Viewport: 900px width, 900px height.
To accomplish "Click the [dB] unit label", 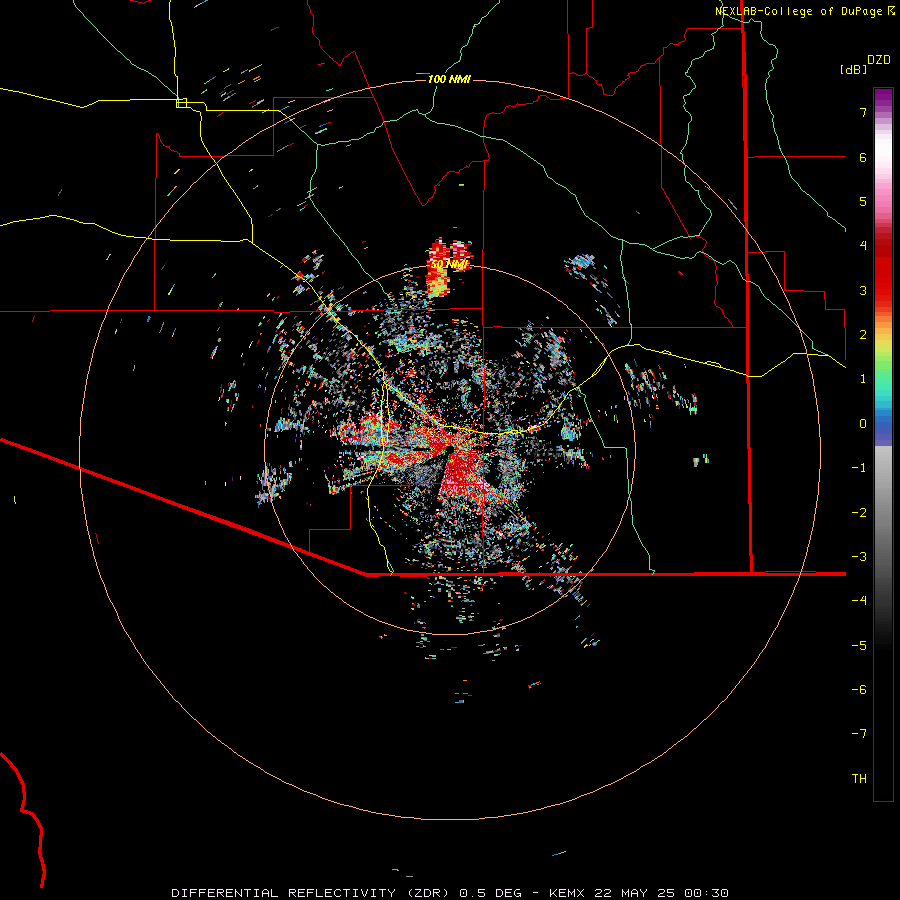I will (x=853, y=69).
